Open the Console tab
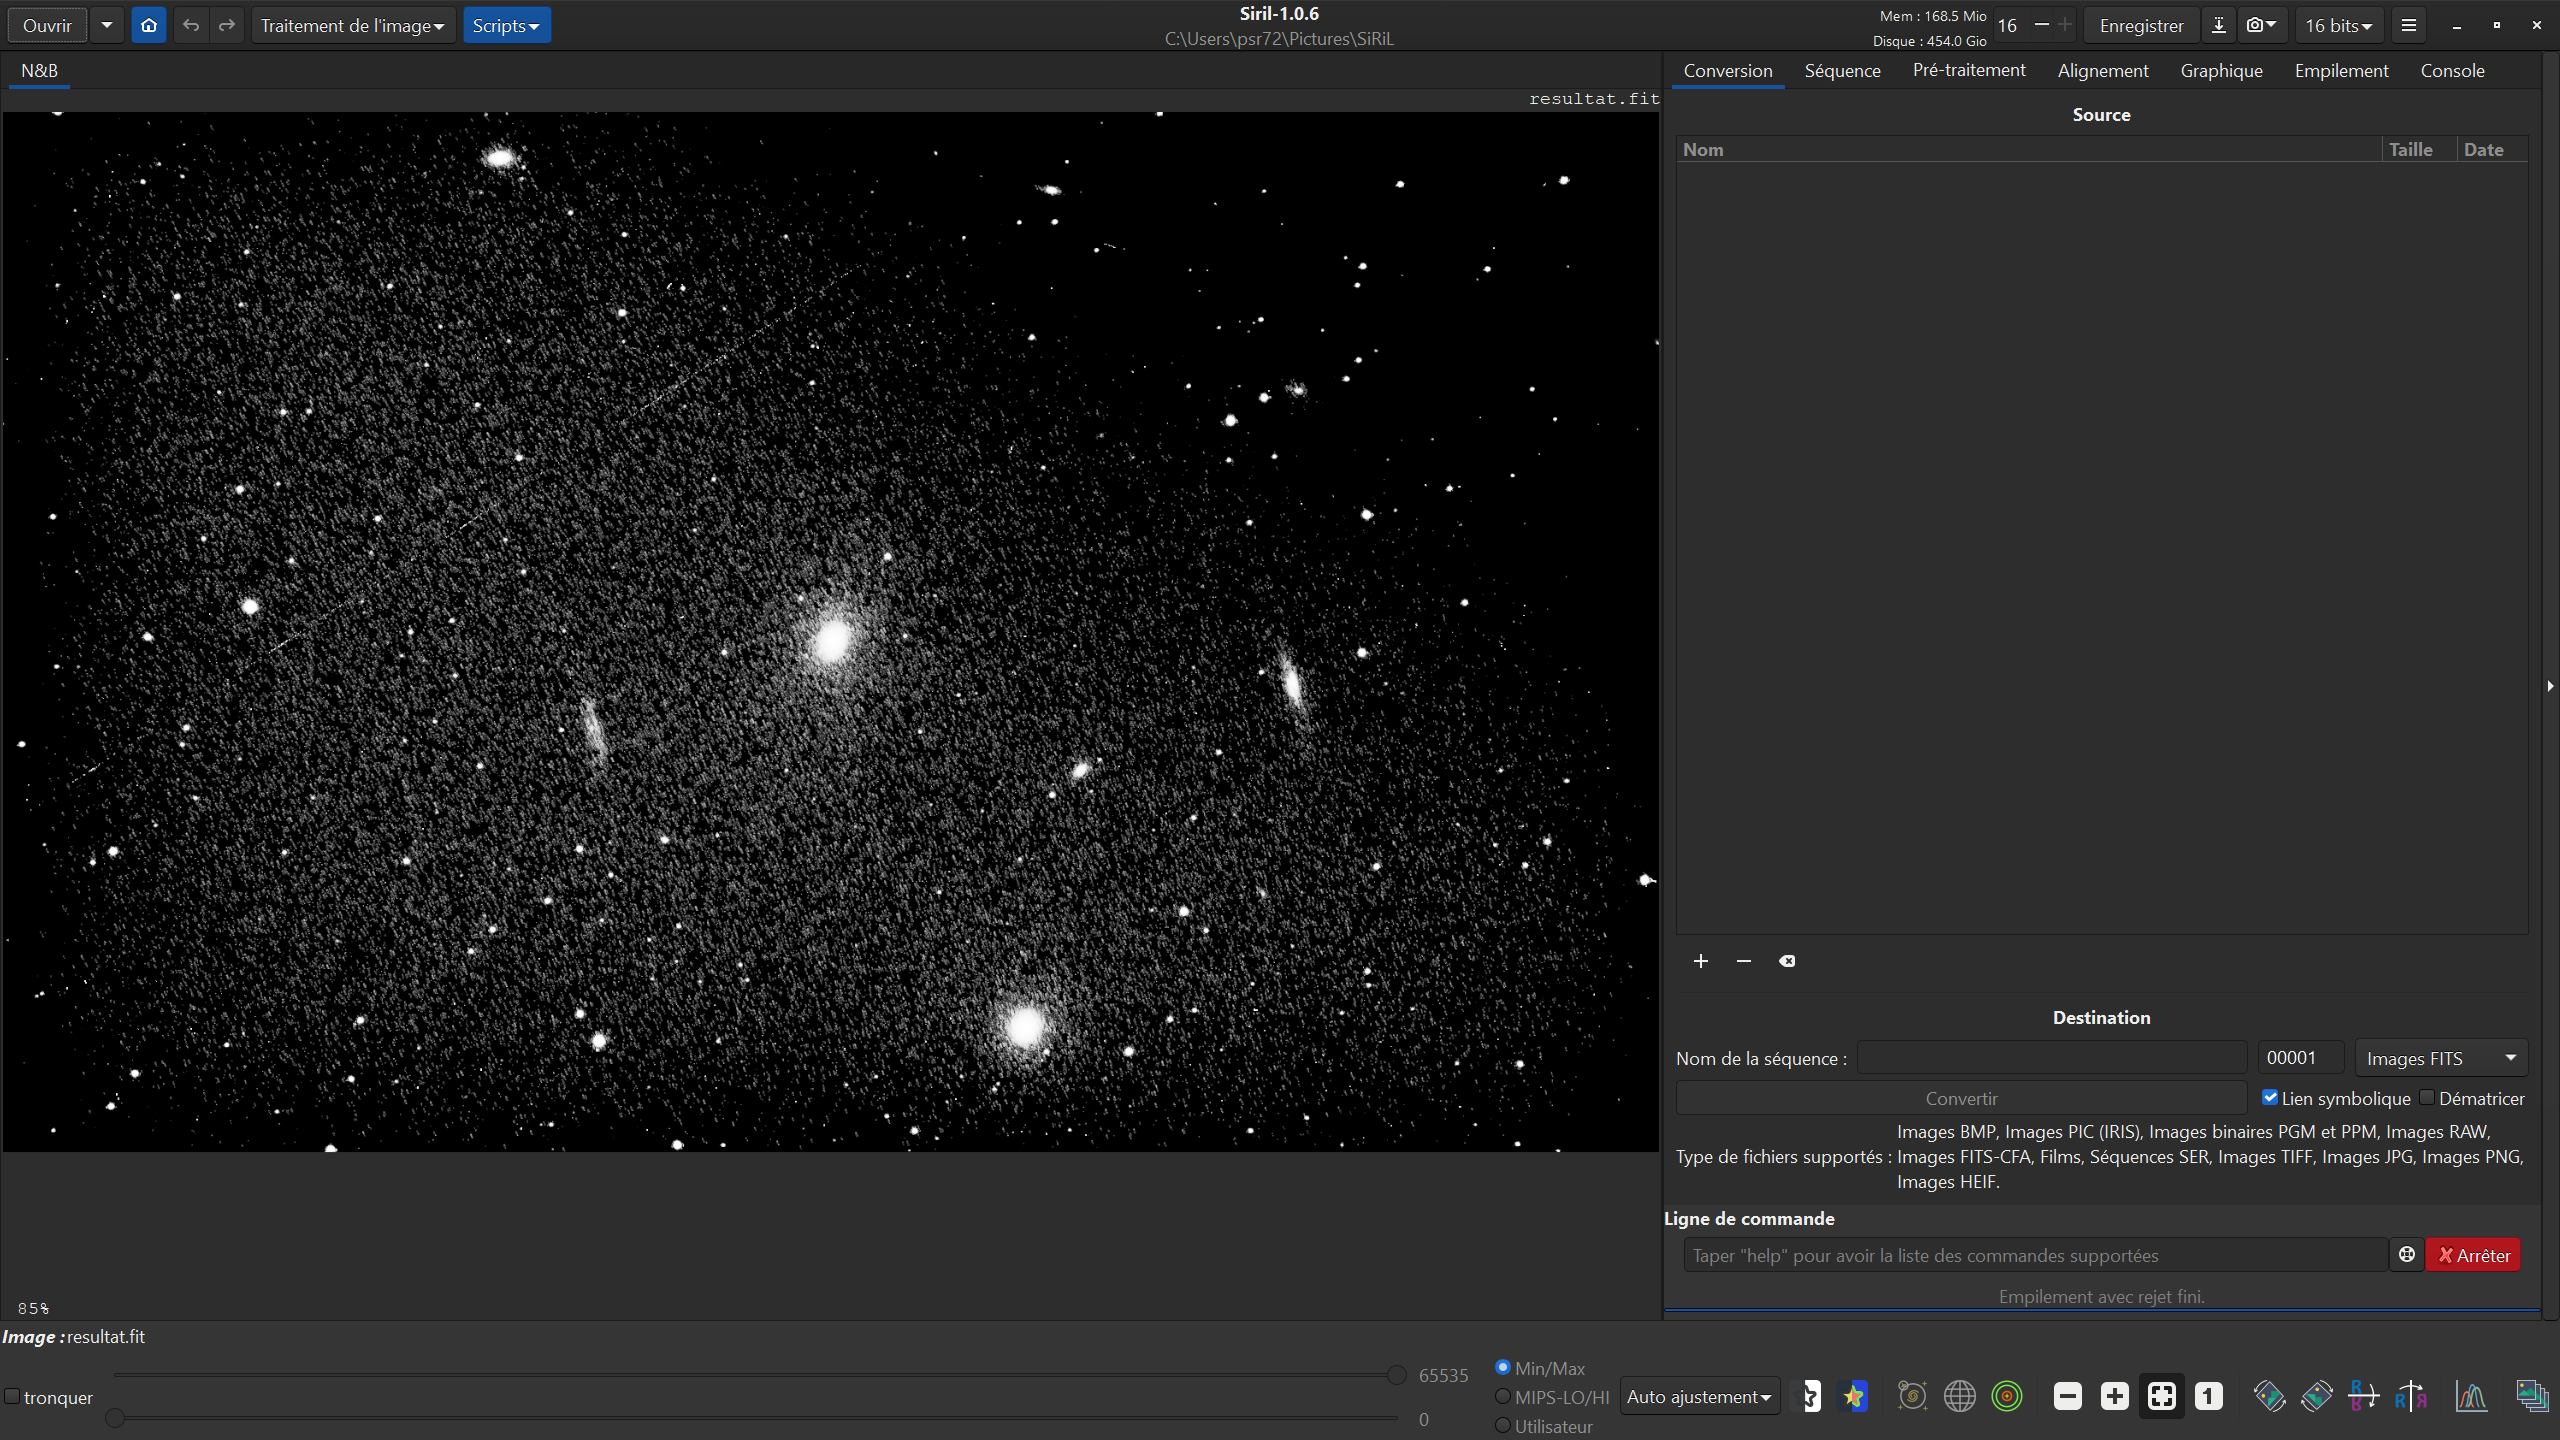Screen dimensions: 2560x1440 tap(2452, 71)
